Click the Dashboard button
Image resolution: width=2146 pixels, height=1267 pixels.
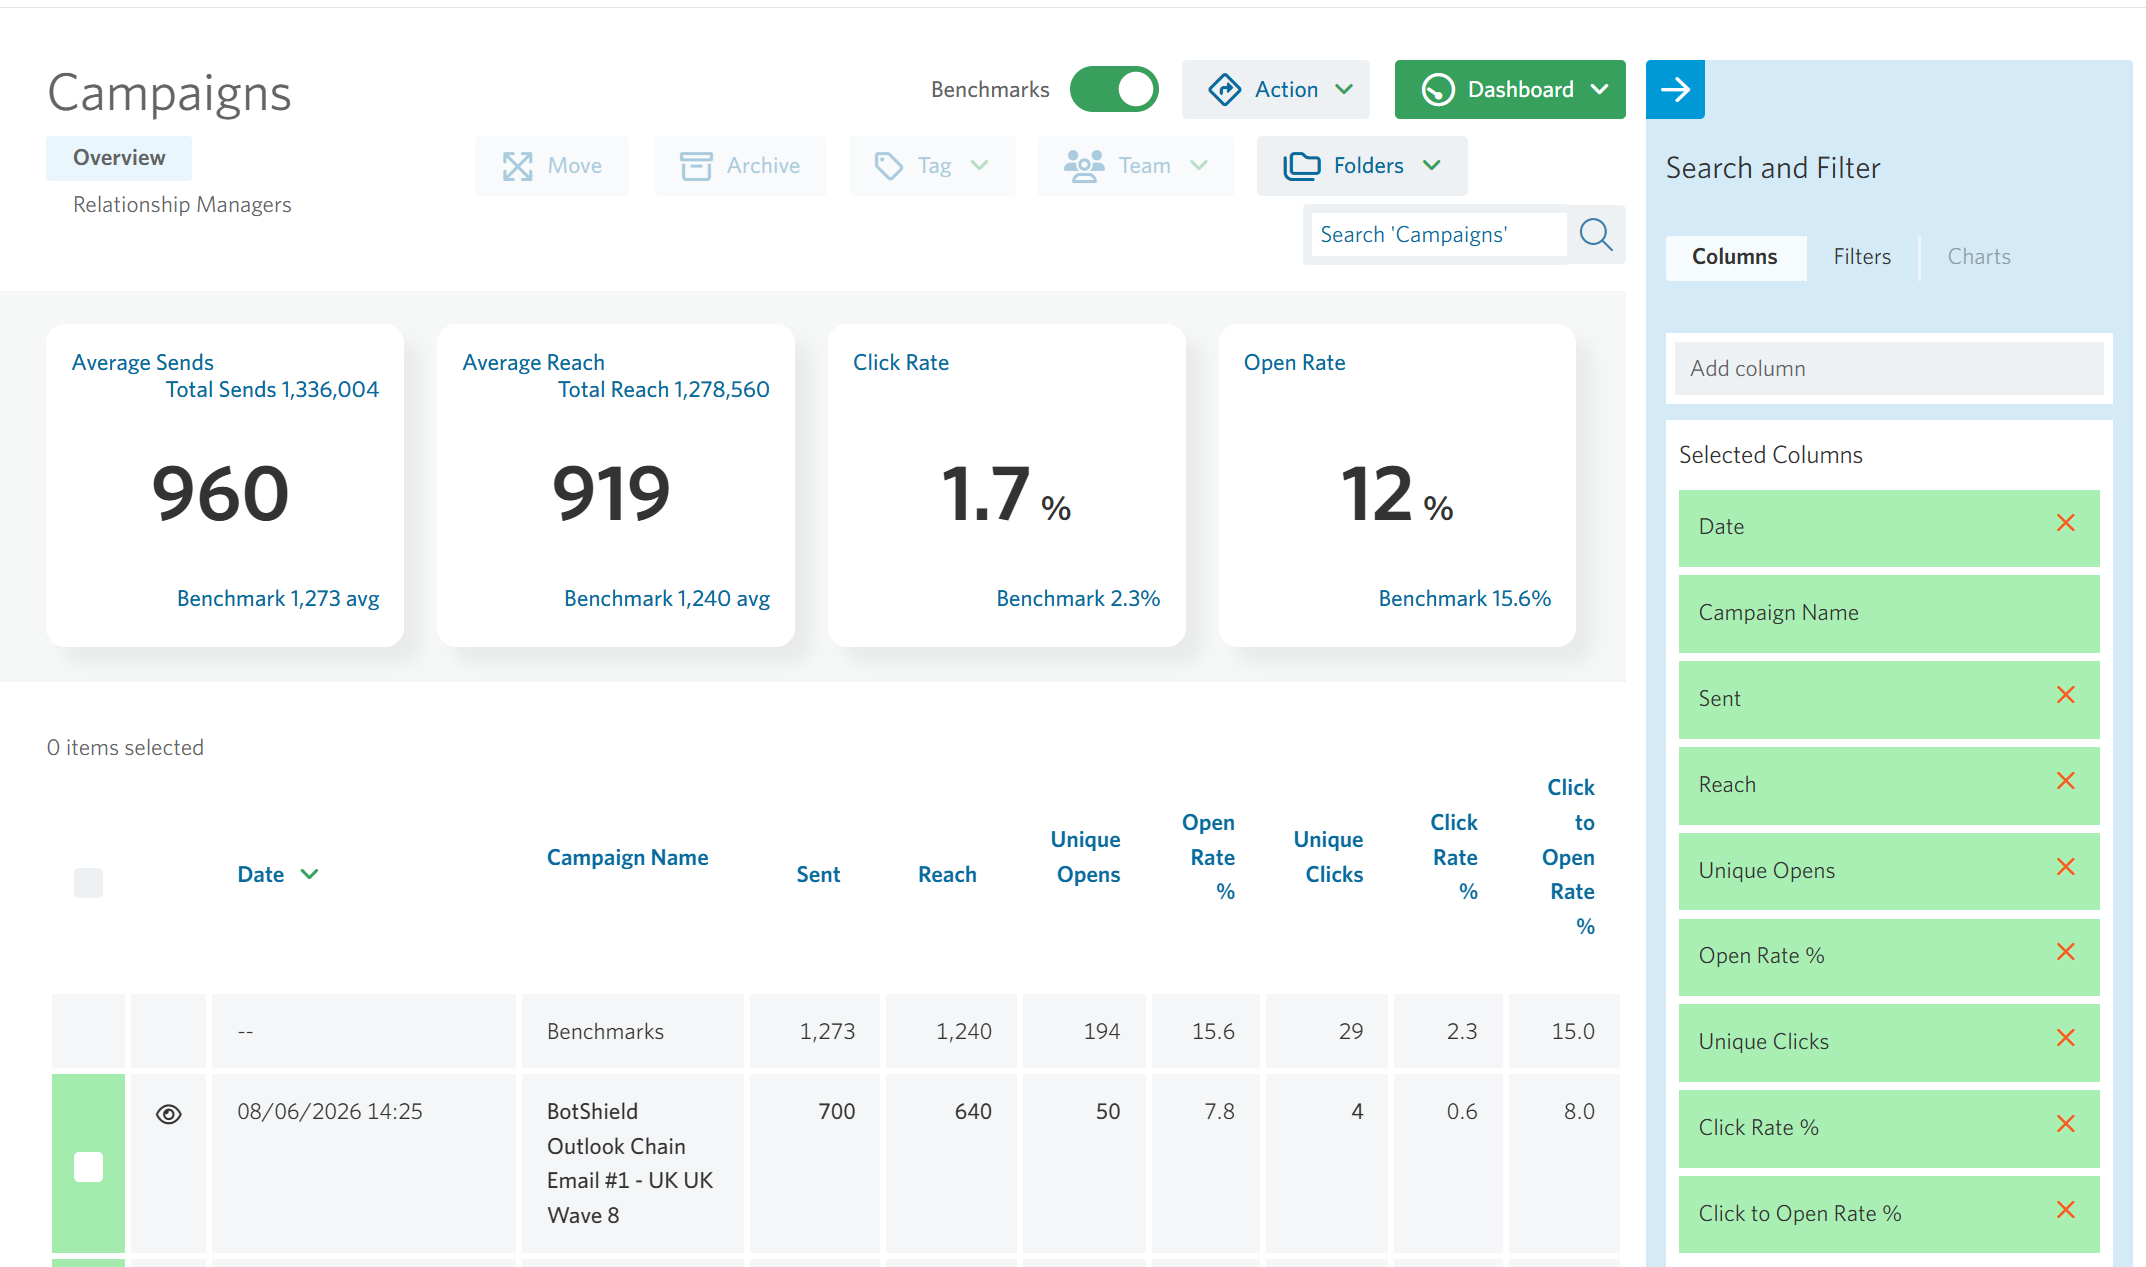coord(1510,90)
